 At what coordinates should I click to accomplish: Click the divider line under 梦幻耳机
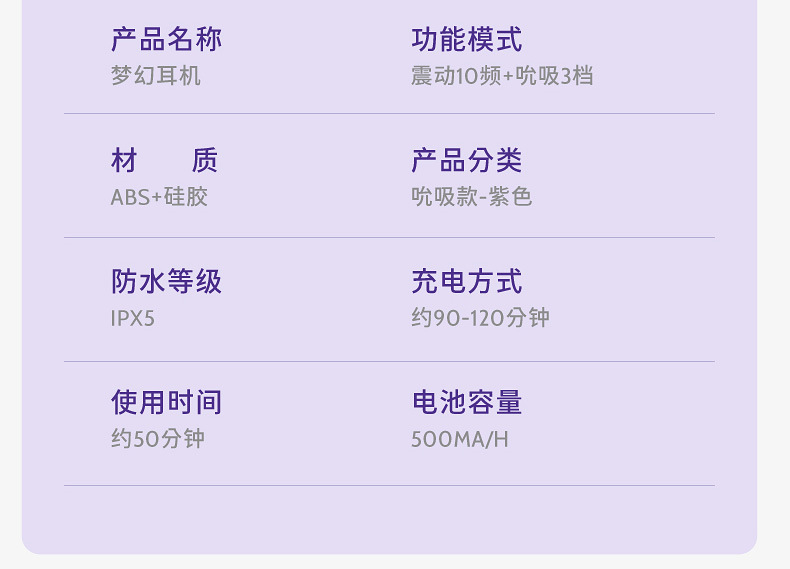(389, 114)
